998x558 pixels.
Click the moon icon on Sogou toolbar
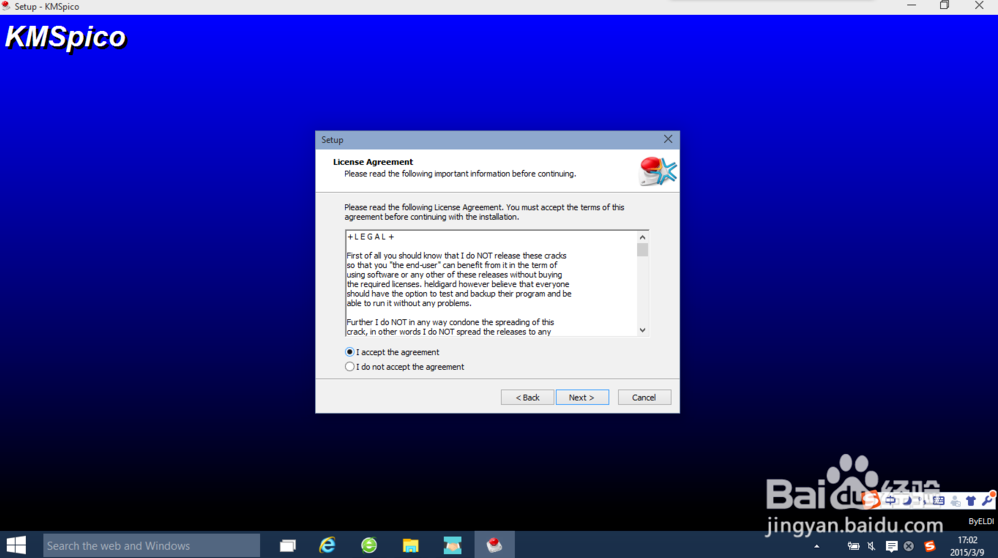[x=908, y=501]
